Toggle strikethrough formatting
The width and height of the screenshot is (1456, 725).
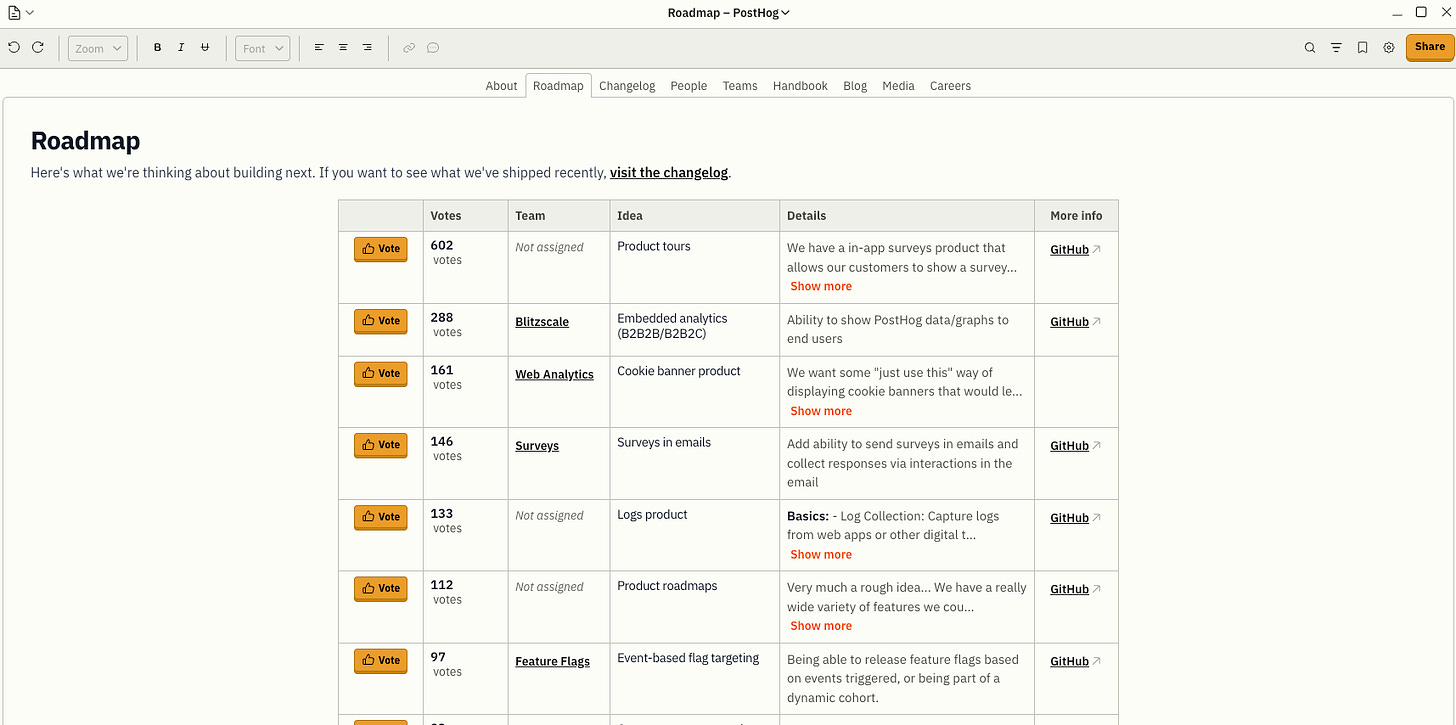tap(205, 48)
